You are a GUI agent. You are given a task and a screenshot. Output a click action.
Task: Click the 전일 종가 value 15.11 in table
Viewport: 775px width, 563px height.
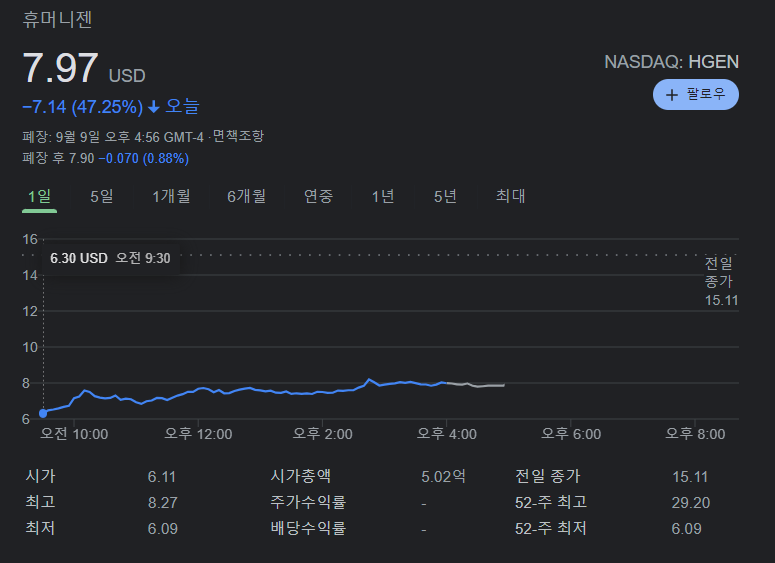tap(690, 477)
